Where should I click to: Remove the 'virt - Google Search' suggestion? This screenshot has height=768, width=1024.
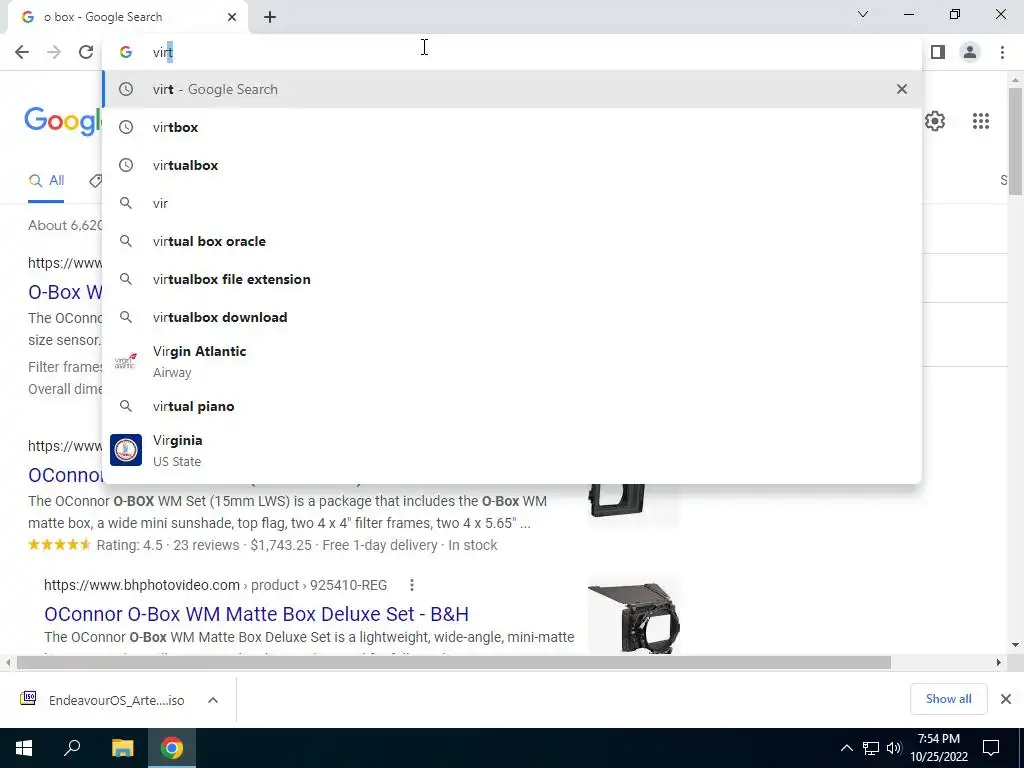point(902,89)
